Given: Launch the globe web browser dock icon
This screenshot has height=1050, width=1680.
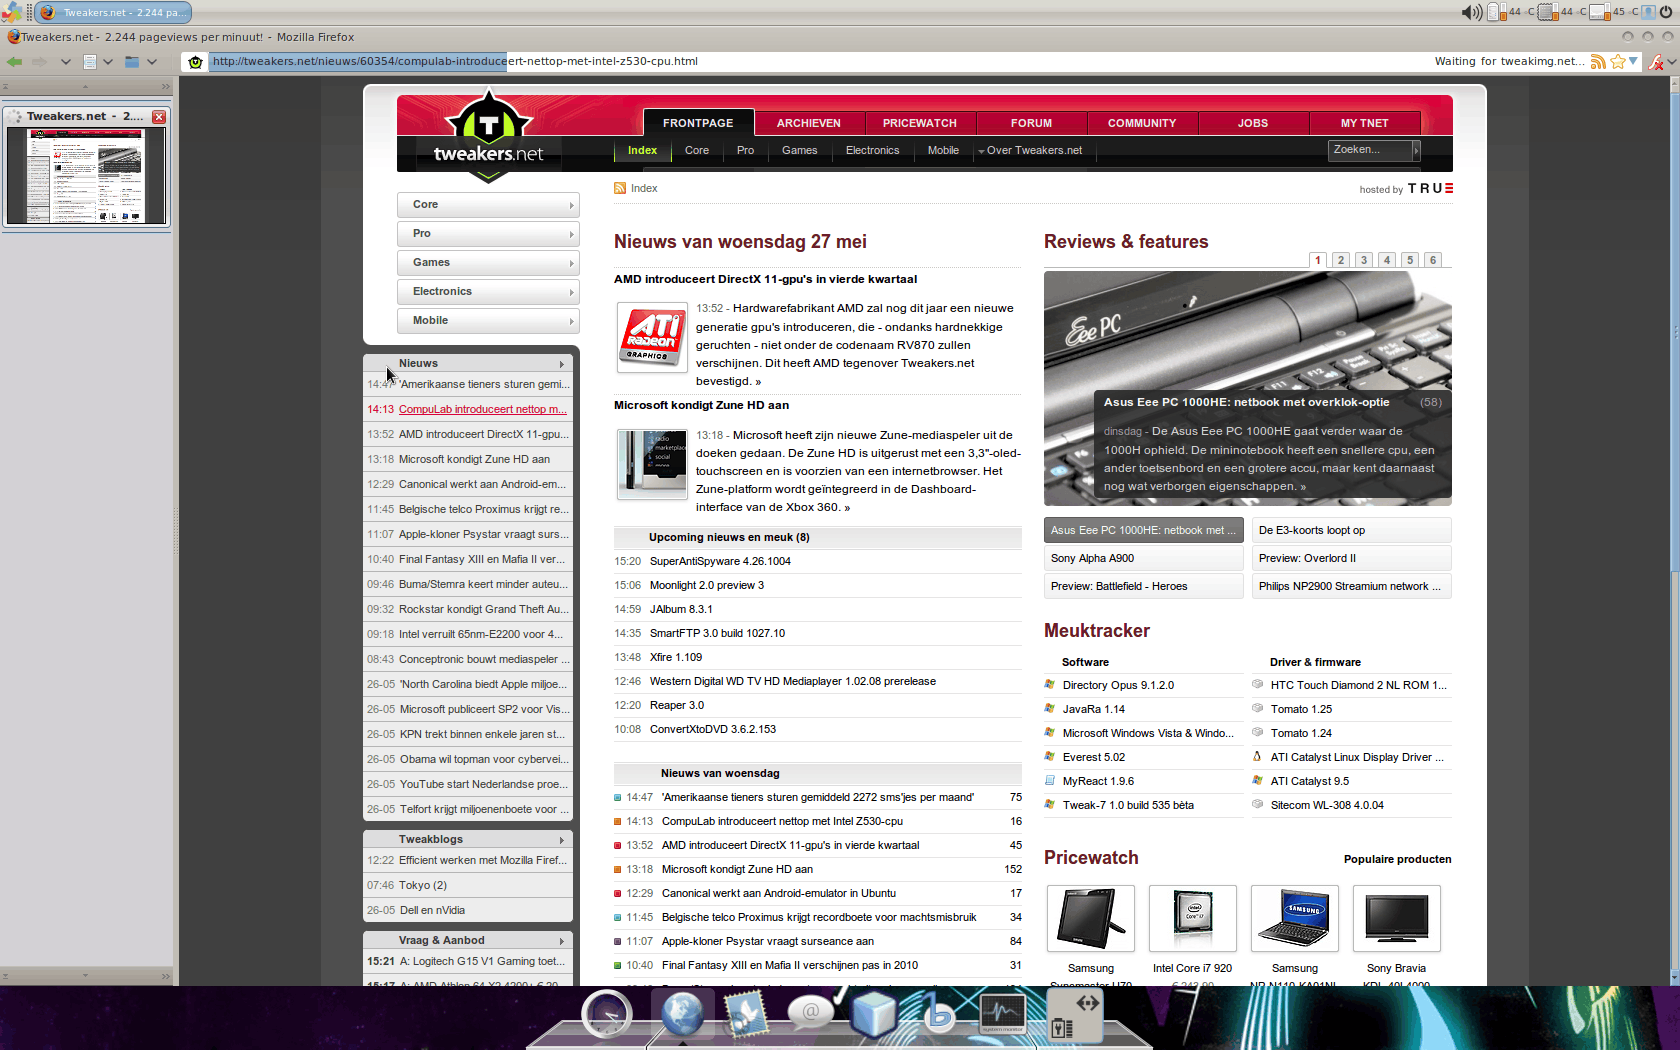Looking at the screenshot, I should coord(683,1013).
